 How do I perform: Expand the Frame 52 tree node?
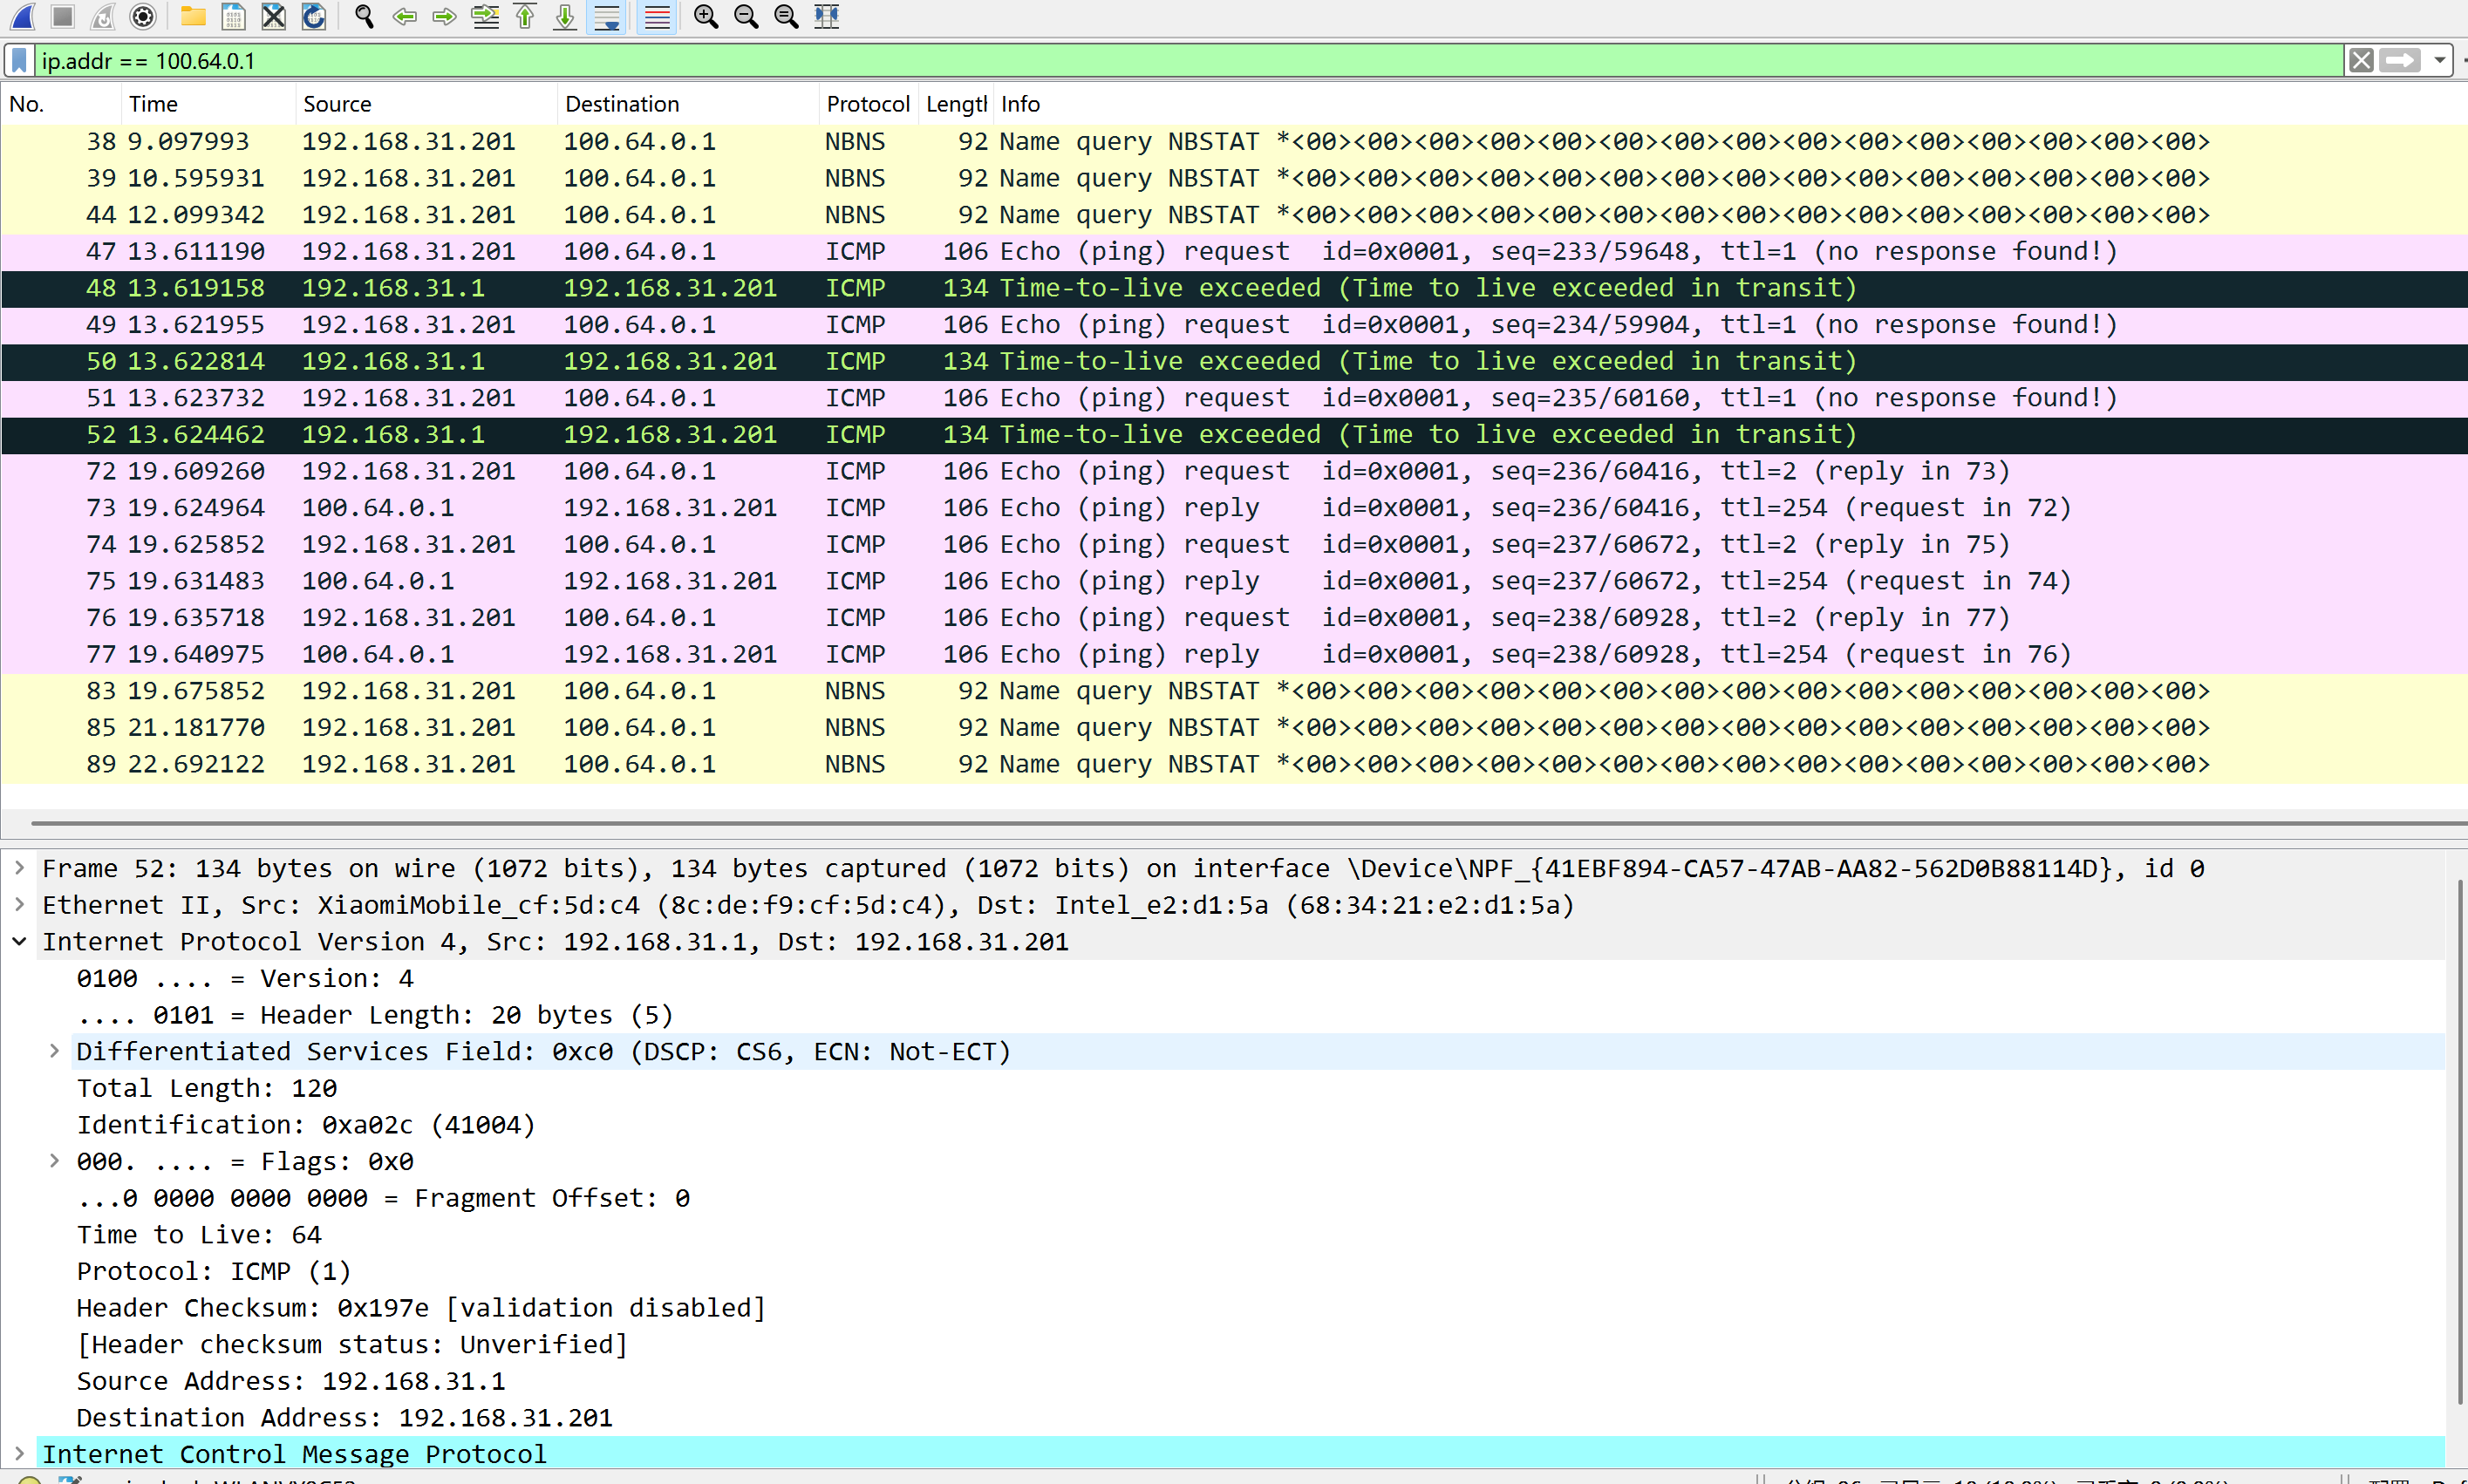[x=19, y=868]
